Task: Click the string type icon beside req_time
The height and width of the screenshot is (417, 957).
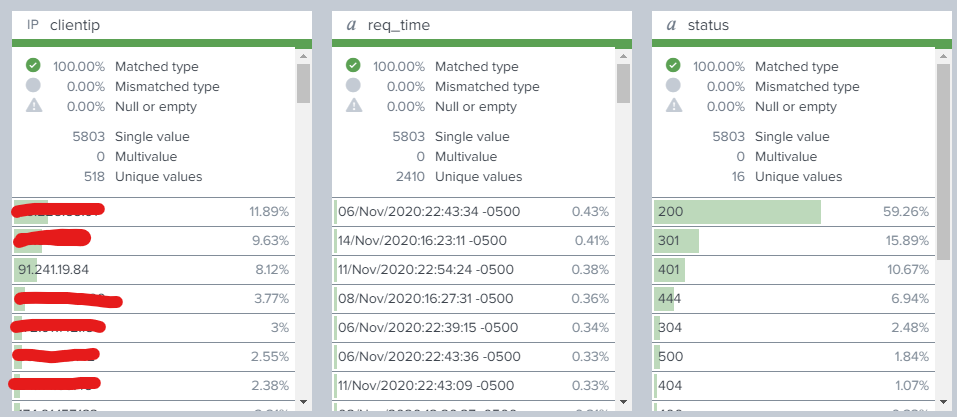Action: pyautogui.click(x=350, y=25)
